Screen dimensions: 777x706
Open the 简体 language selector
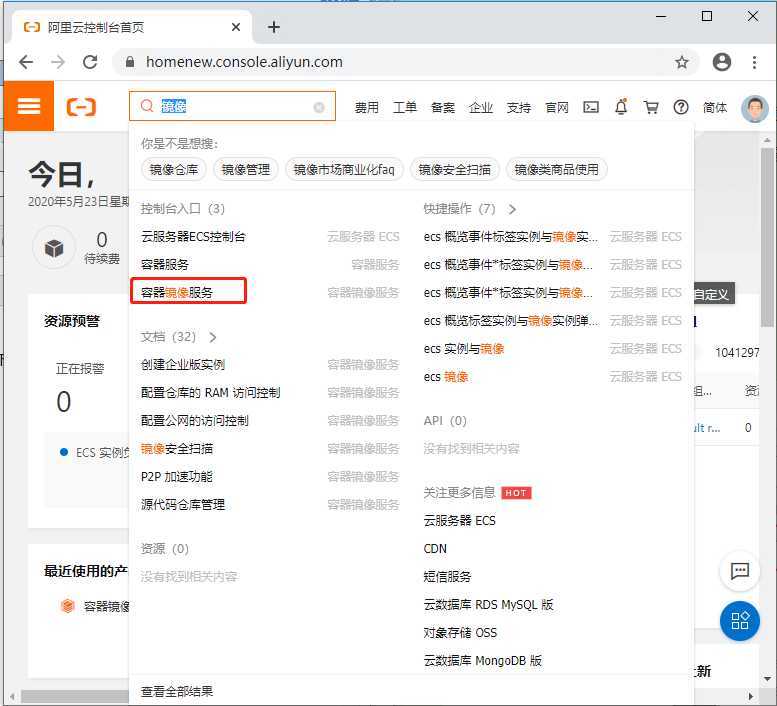click(715, 107)
